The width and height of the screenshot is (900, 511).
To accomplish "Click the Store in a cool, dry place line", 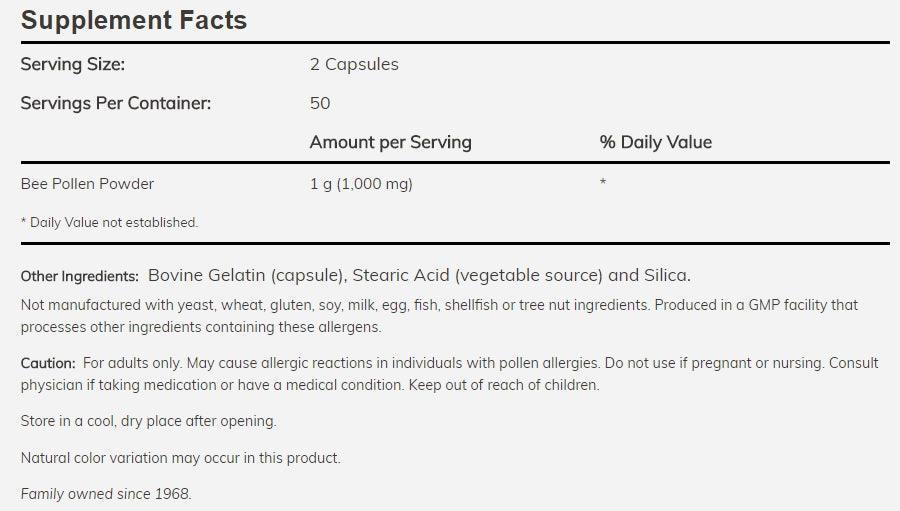I will (x=148, y=421).
